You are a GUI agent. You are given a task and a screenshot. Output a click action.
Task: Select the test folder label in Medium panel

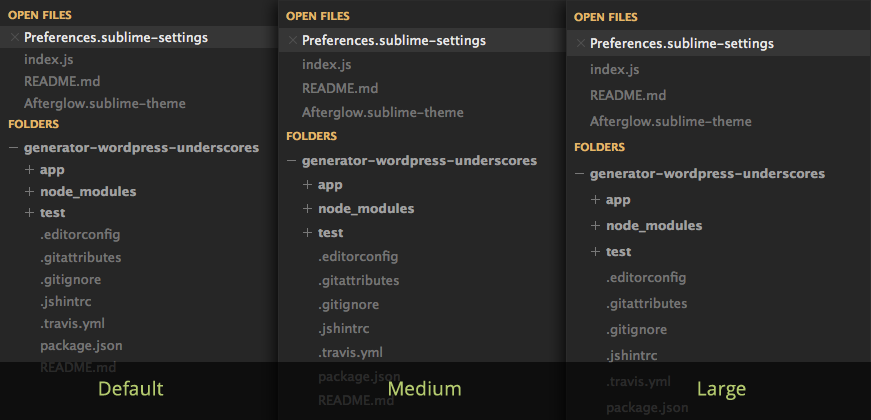[x=331, y=233]
